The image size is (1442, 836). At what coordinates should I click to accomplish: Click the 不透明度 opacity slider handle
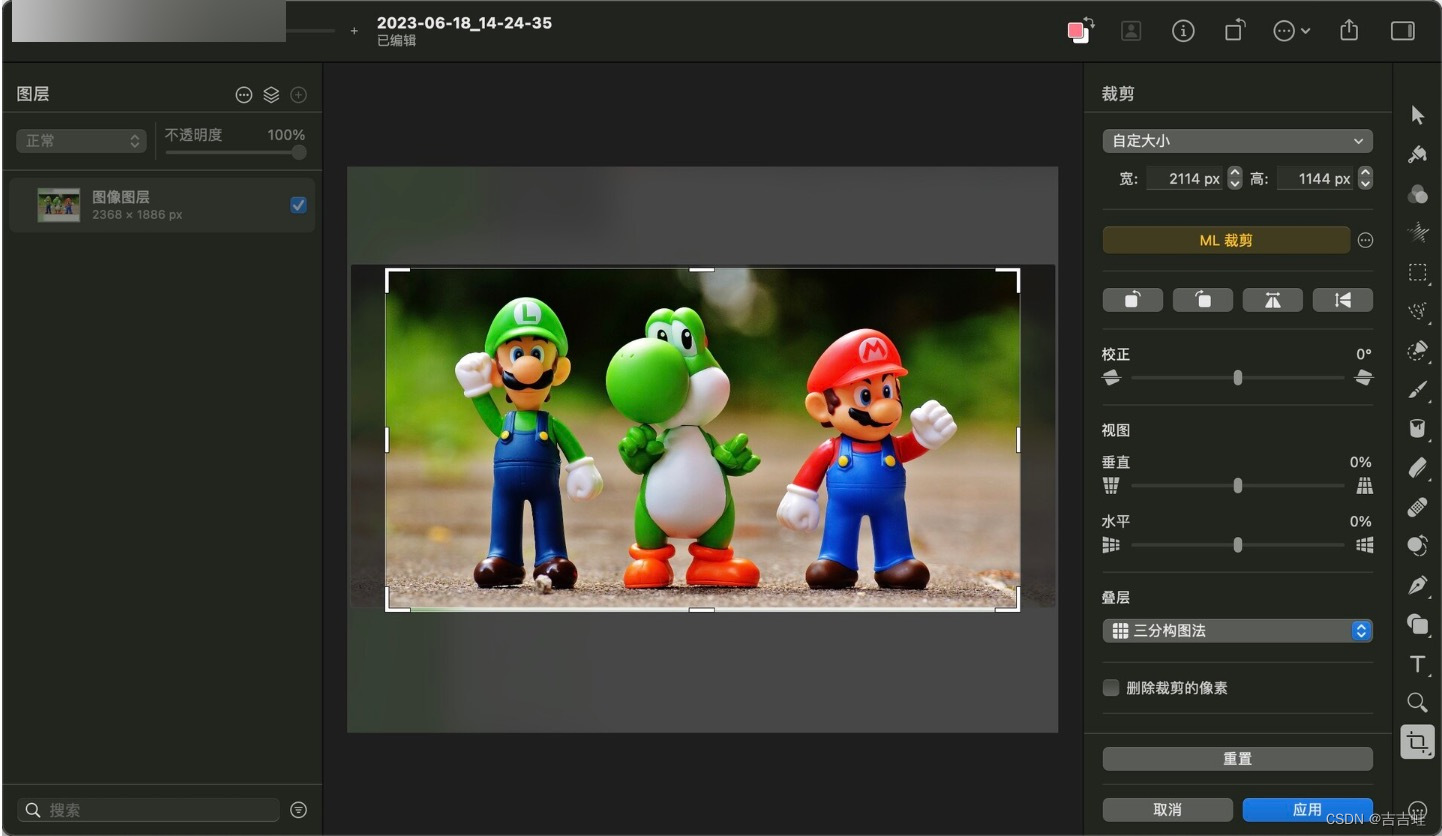[x=298, y=153]
